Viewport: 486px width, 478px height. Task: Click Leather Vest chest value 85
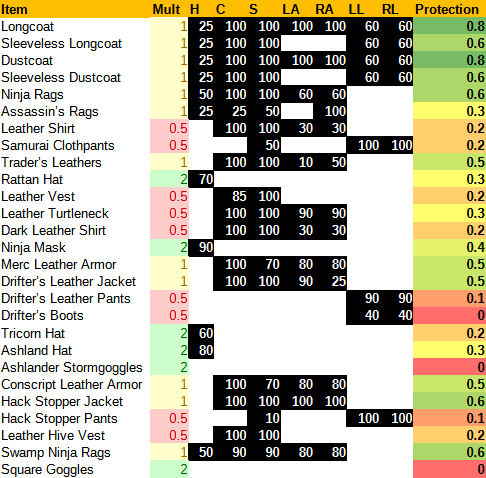[230, 196]
